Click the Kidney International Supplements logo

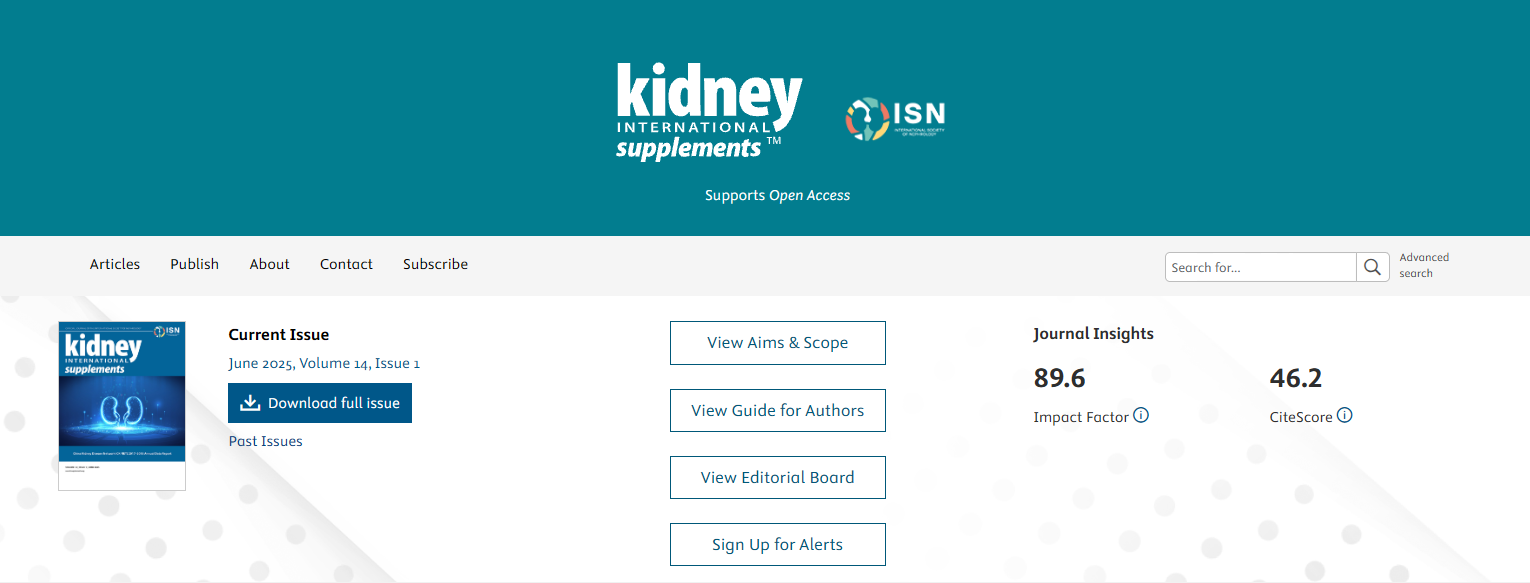(x=709, y=112)
